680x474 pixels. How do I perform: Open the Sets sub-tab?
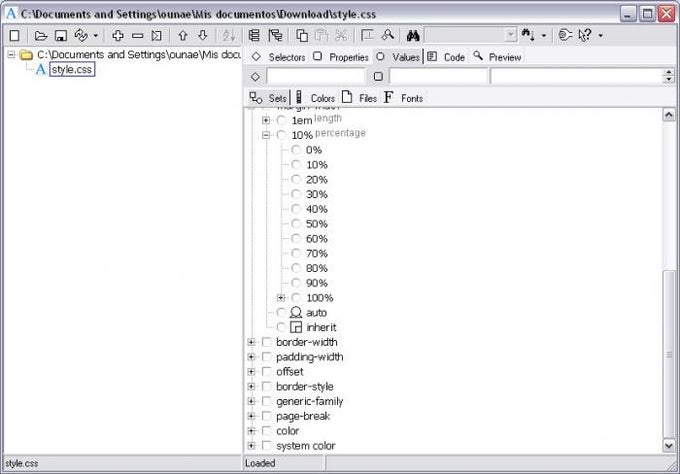tap(268, 98)
